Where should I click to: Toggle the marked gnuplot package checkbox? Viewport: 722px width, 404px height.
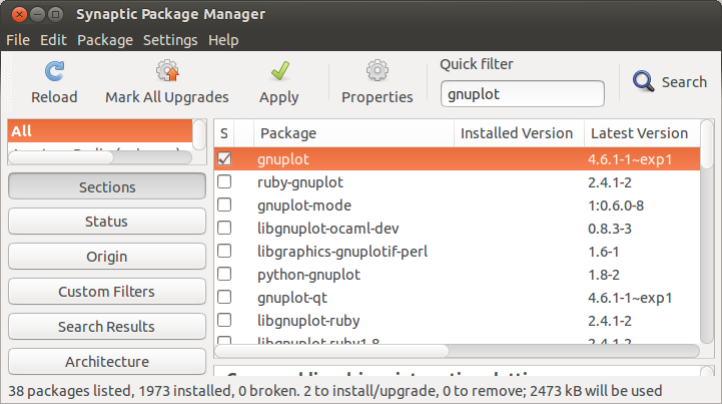coord(225,158)
